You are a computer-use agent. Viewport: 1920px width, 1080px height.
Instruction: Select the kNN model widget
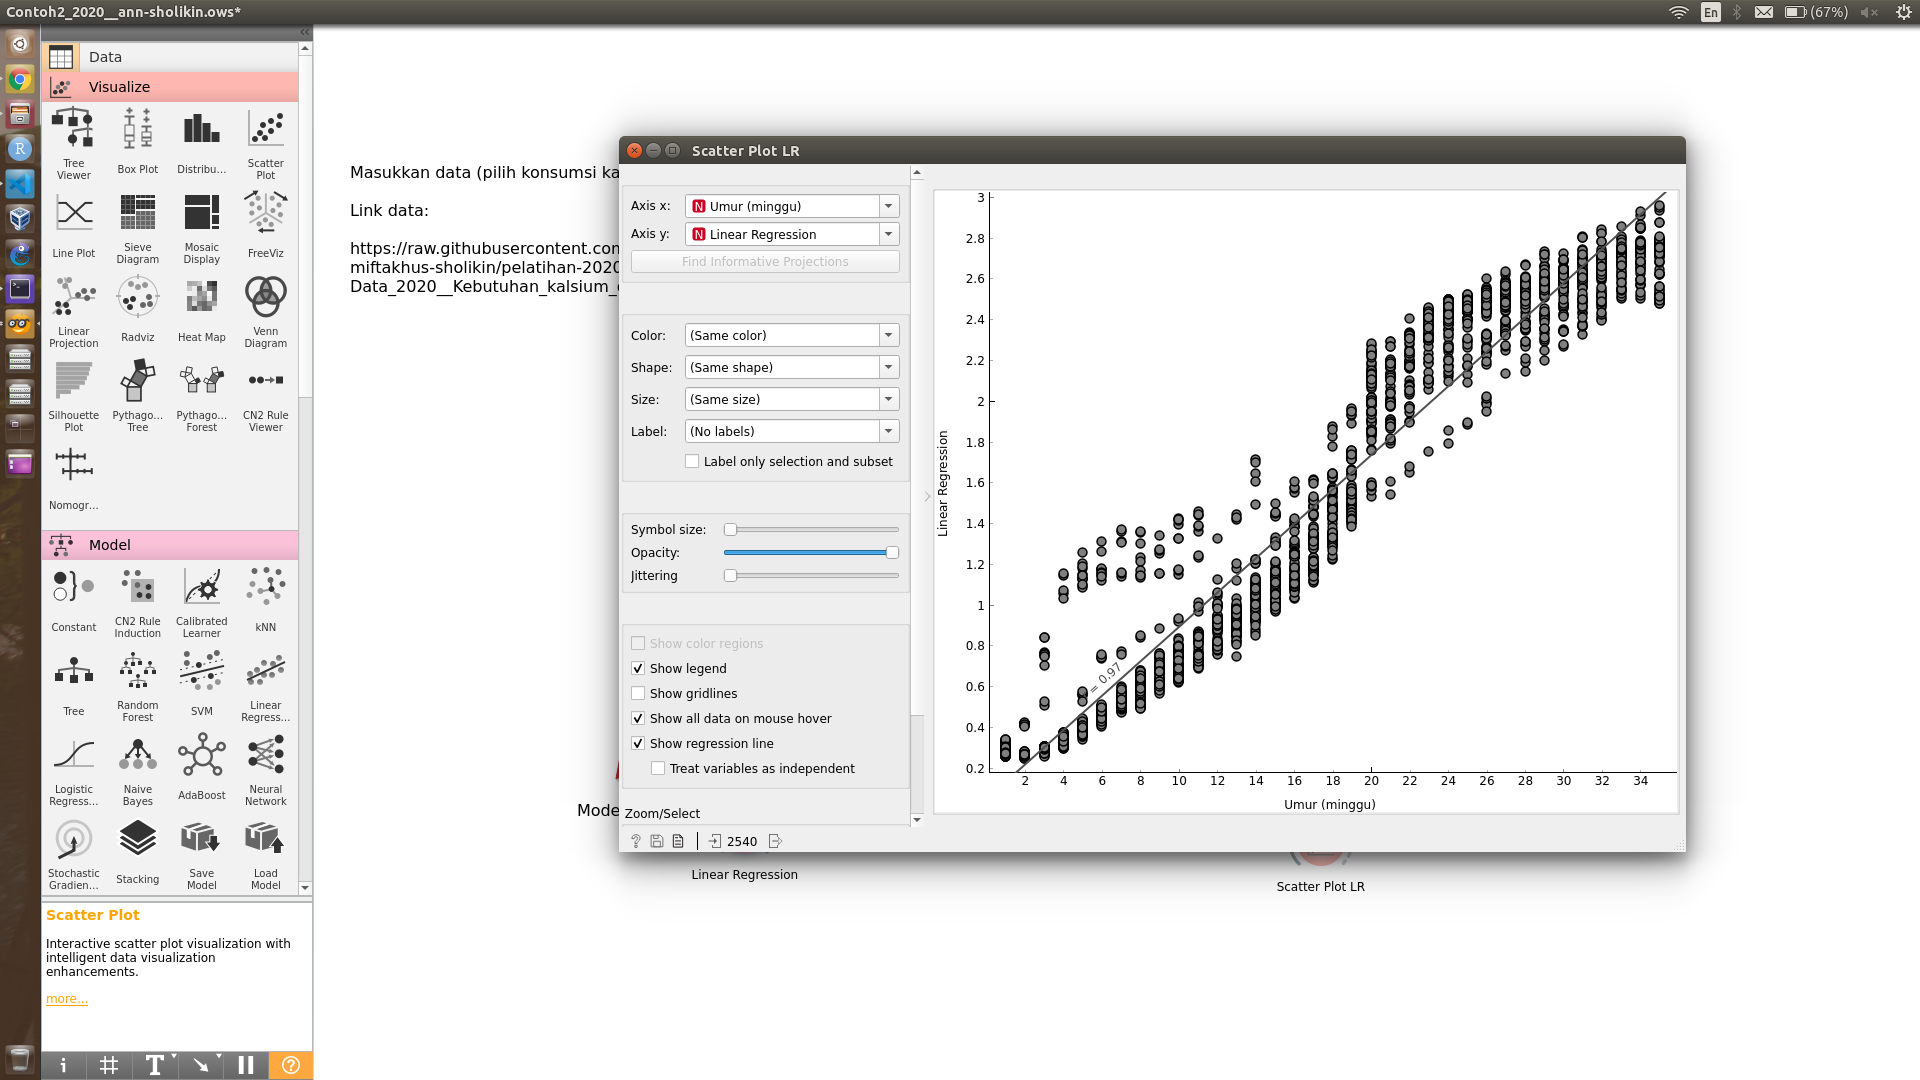[x=266, y=601]
